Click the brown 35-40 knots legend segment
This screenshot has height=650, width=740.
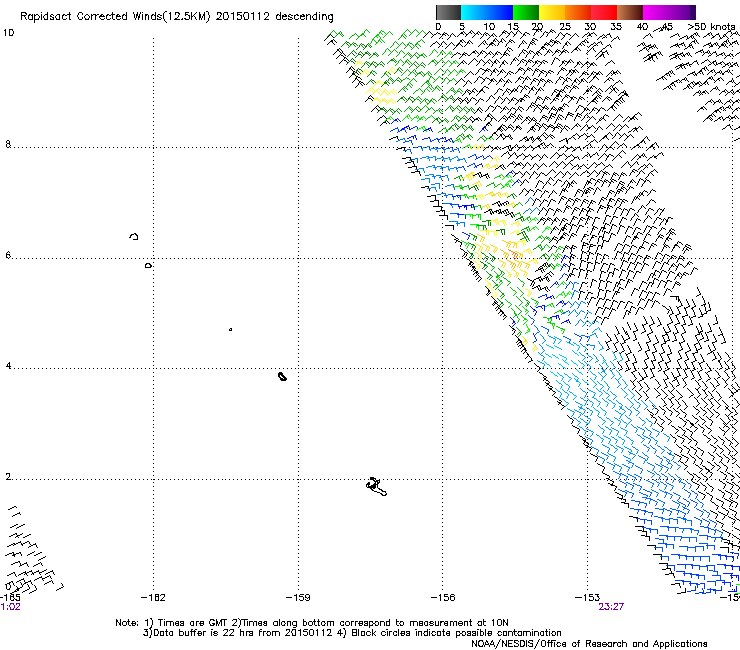tap(630, 12)
